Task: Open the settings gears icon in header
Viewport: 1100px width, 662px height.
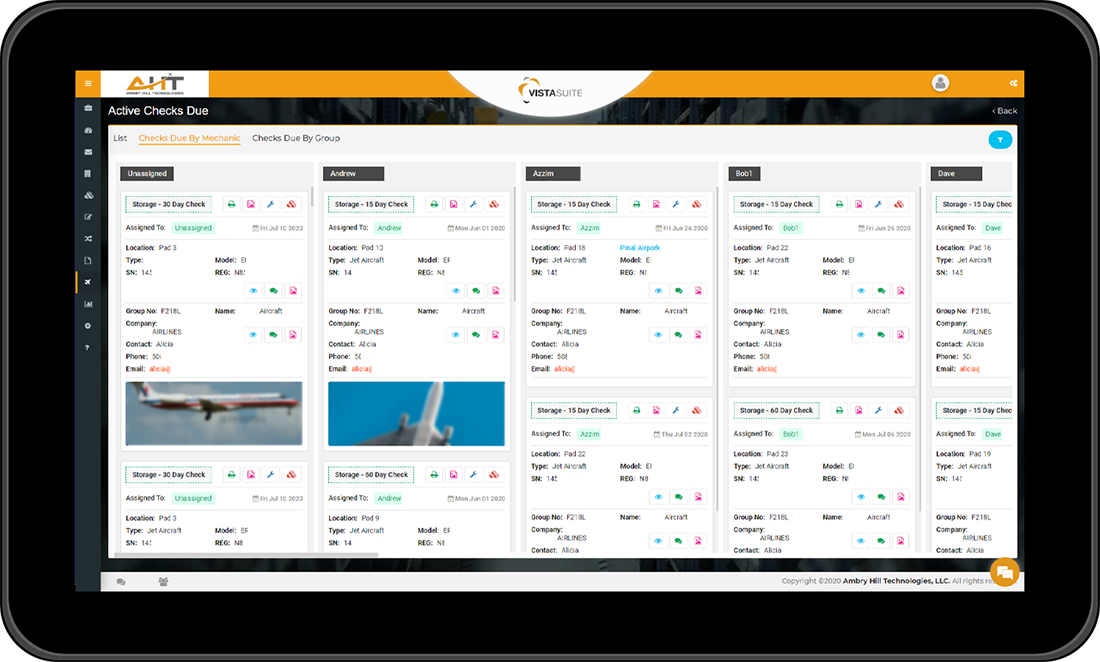Action: (x=1013, y=83)
